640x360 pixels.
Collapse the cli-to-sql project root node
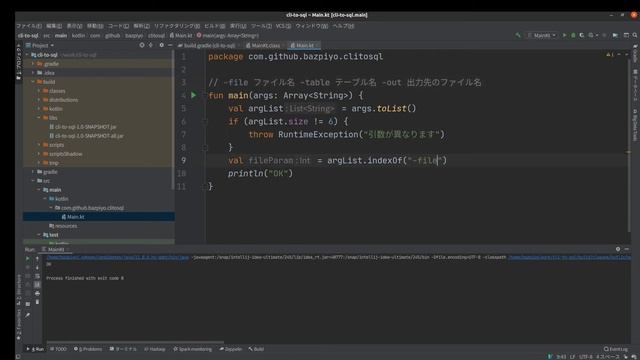(28, 55)
